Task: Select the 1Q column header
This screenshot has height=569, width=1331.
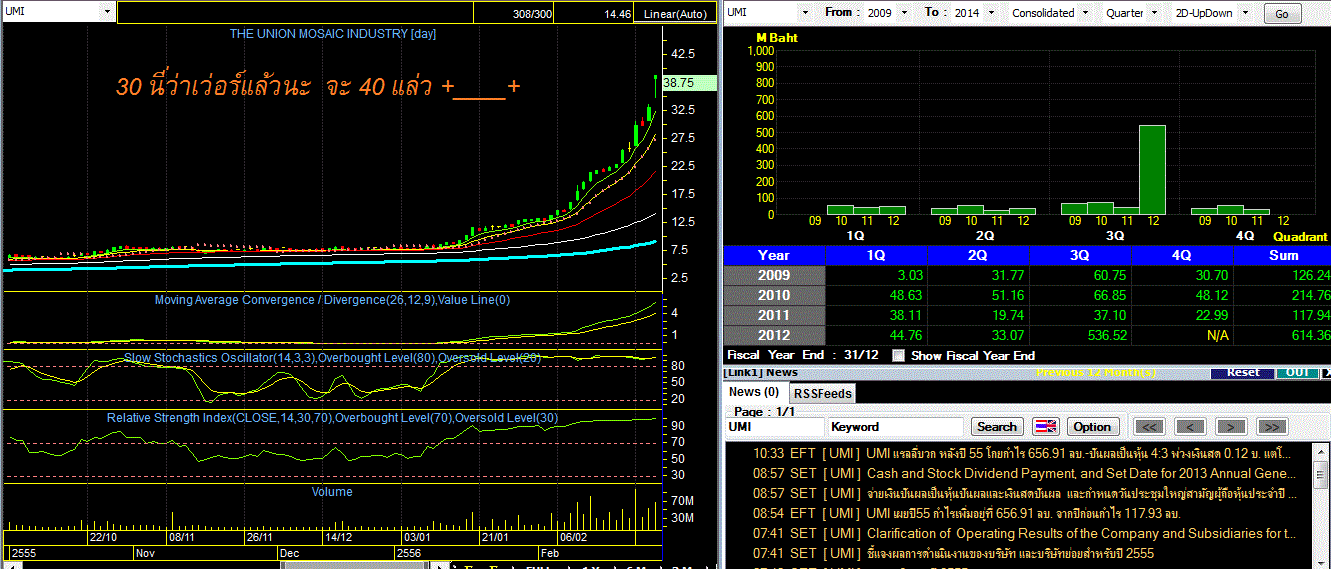Action: click(877, 255)
